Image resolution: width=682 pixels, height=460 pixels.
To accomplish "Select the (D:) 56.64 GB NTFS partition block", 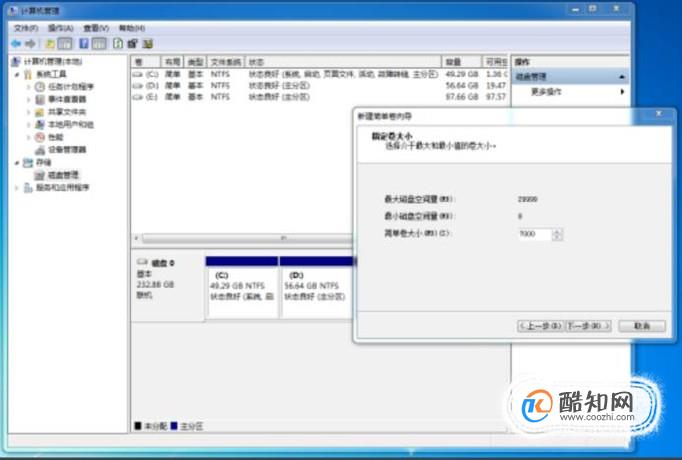I will [x=317, y=287].
